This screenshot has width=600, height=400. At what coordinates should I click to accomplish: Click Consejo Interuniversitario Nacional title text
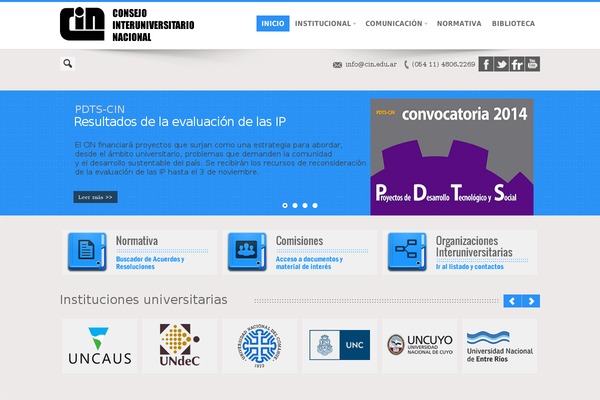[153, 25]
